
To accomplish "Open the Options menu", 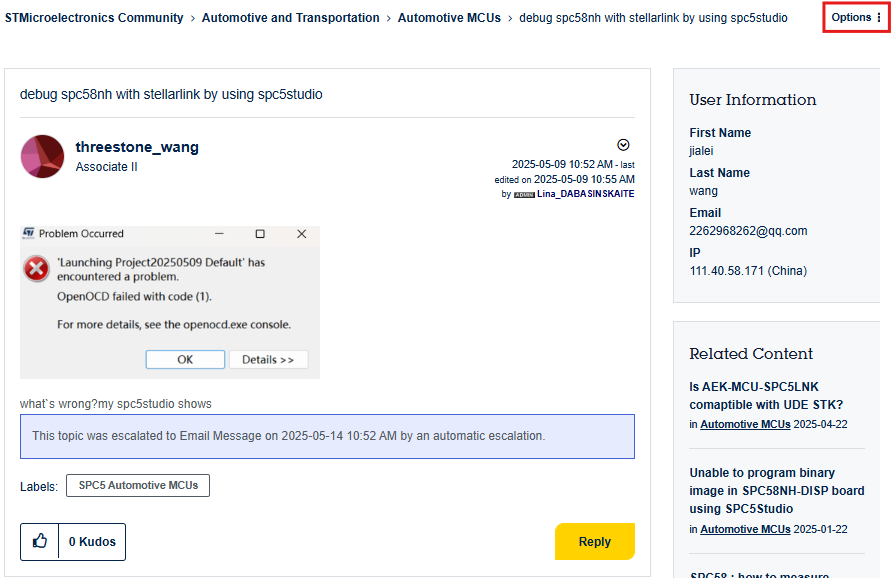I will [x=856, y=18].
